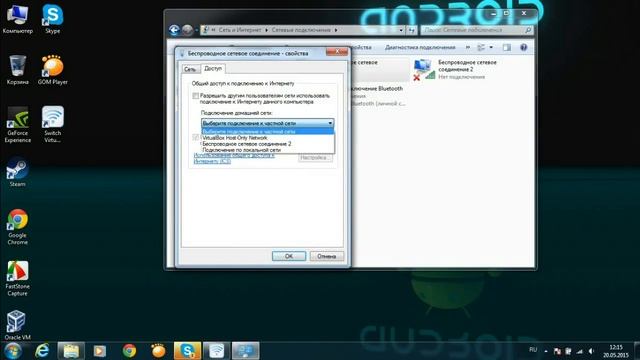This screenshot has height=360, width=640.
Task: Open the Internet connection sharing (ICS) link
Action: 234,158
